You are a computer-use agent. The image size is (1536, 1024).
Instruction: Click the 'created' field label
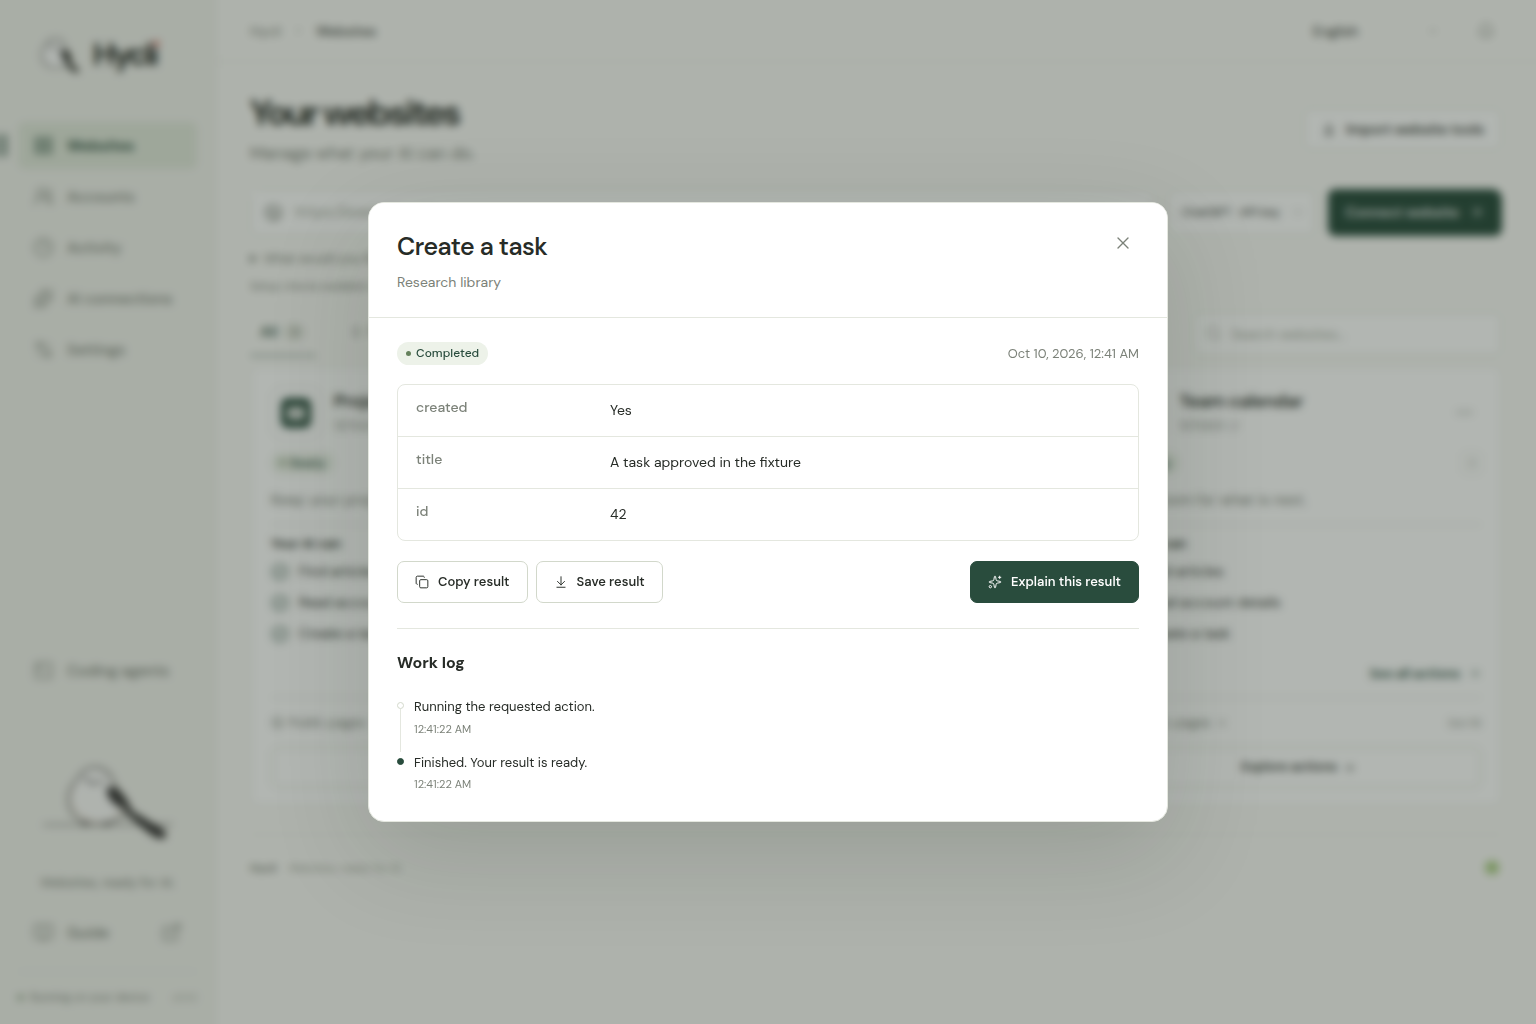tap(441, 407)
